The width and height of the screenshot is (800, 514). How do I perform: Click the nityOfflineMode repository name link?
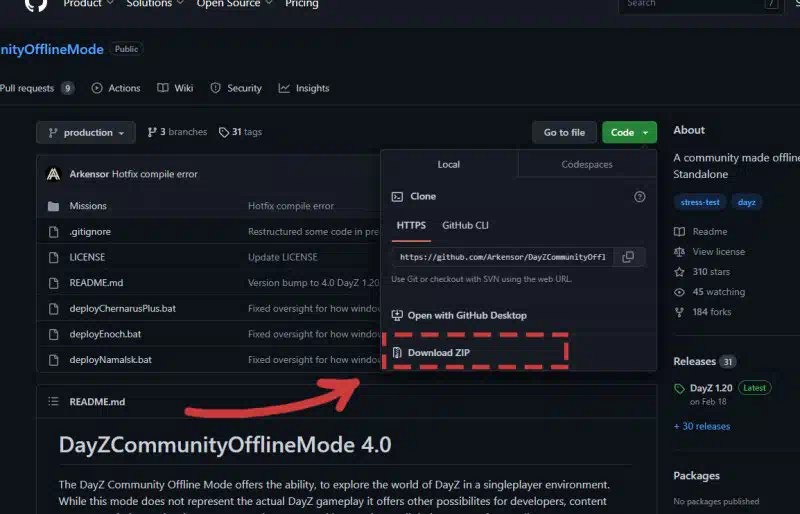coord(52,50)
